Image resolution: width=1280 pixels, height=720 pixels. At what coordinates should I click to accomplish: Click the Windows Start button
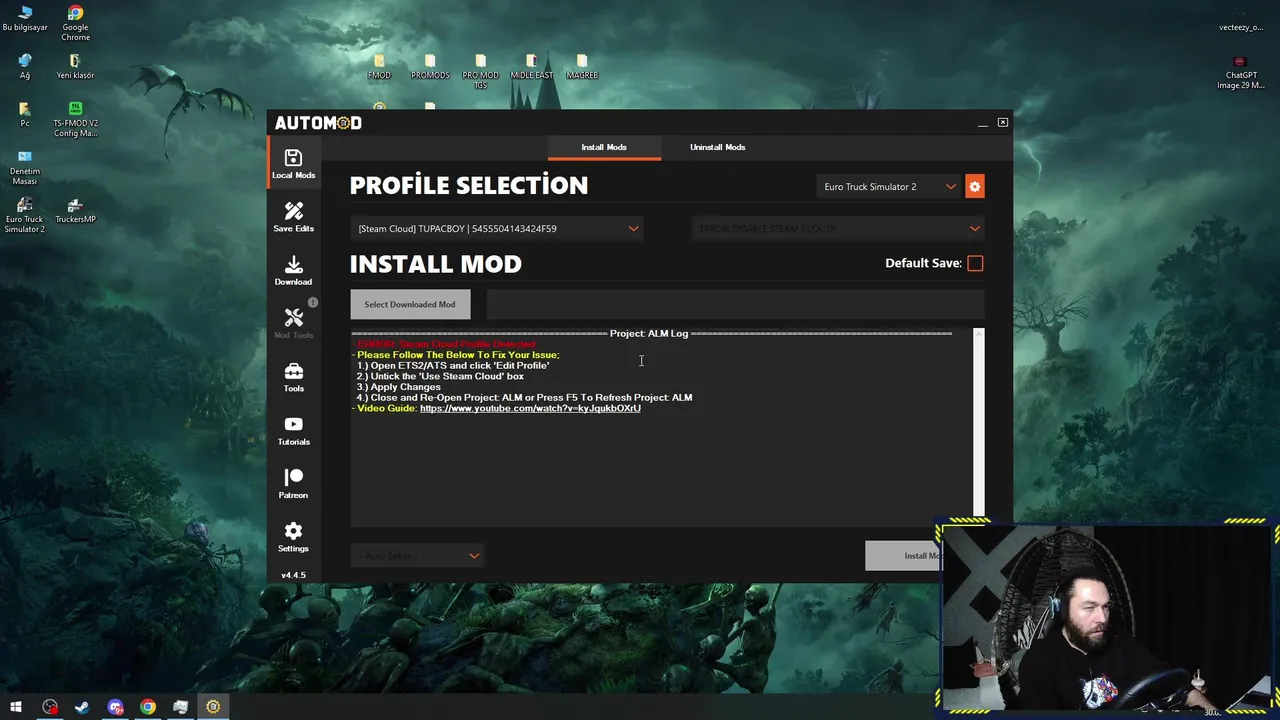pos(16,707)
